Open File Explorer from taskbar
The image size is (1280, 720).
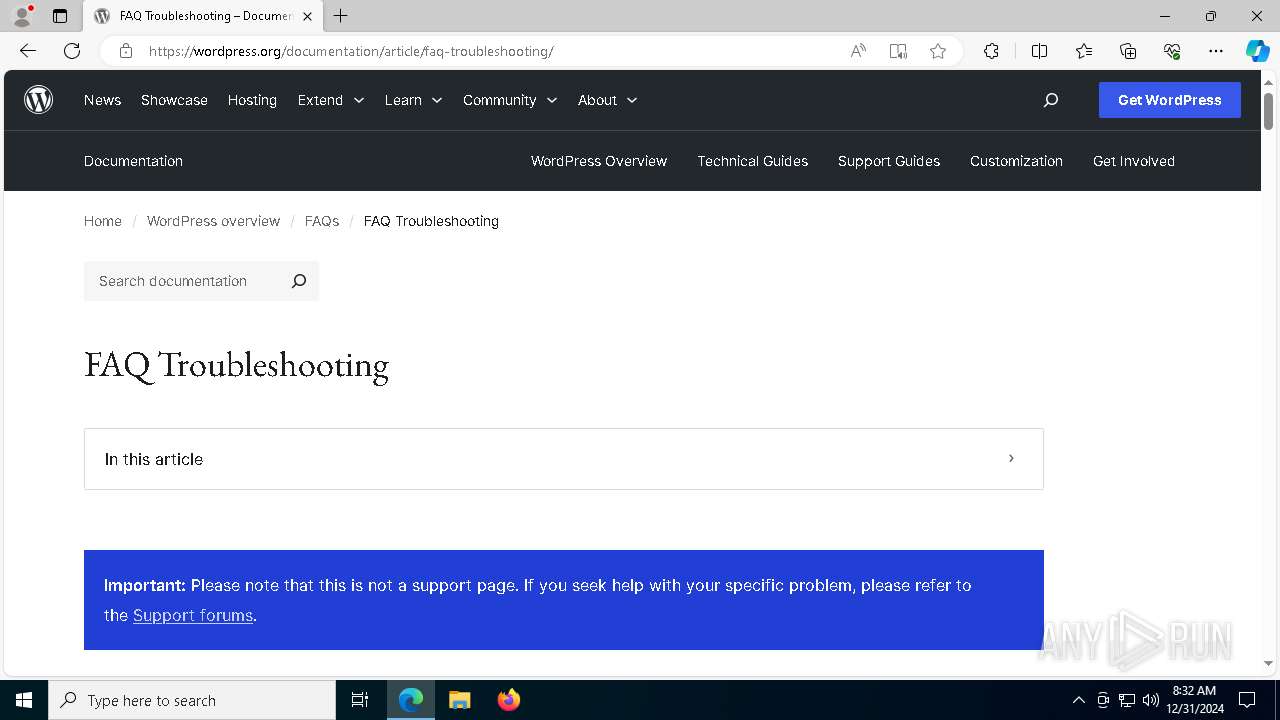point(459,700)
